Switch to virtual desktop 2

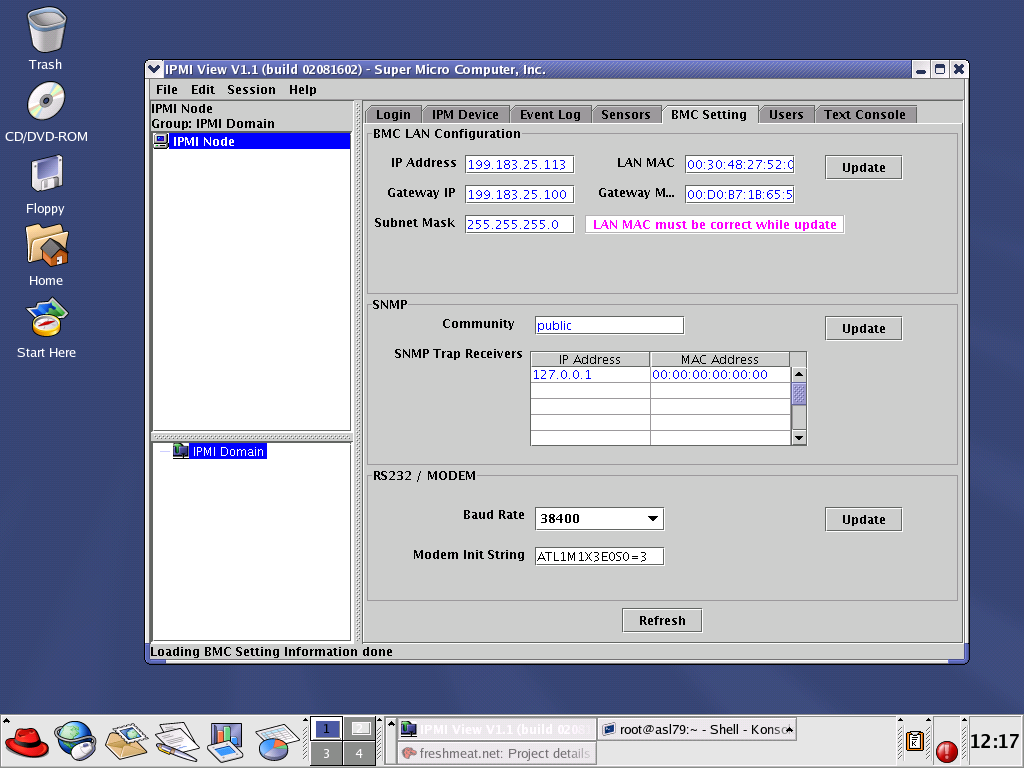[x=360, y=729]
